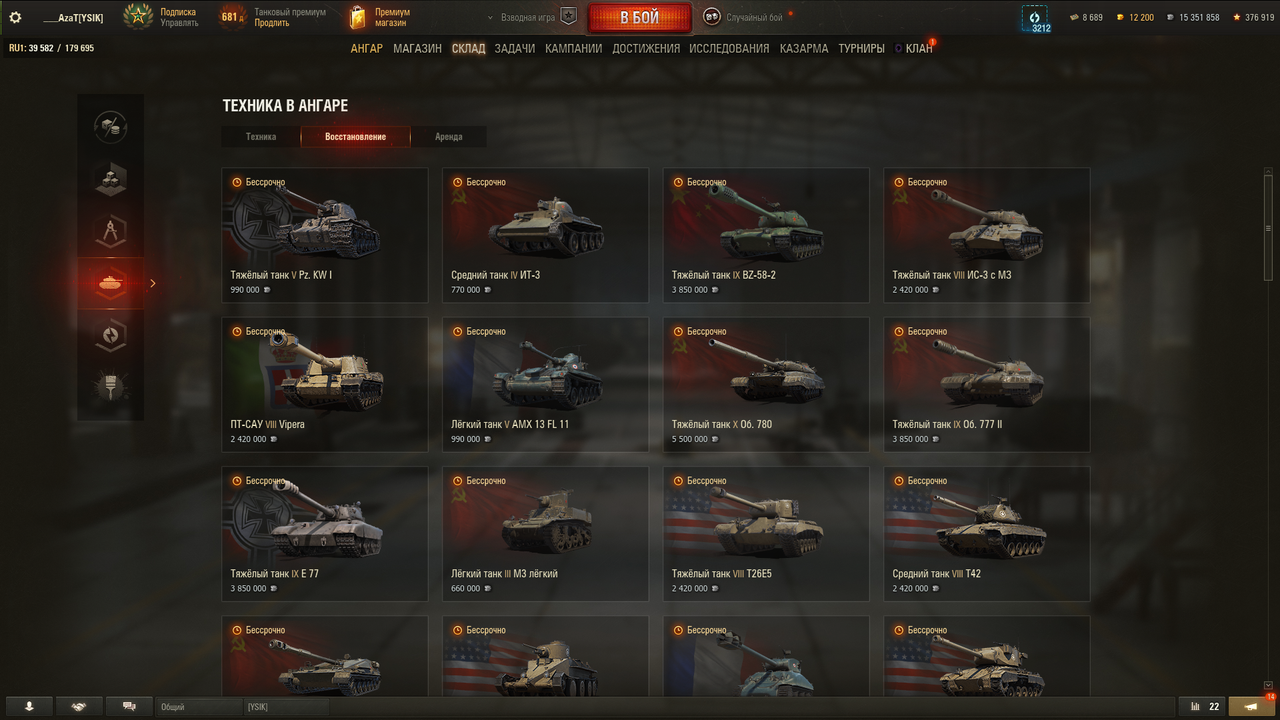Go to the МАГАЗИН menu

click(x=417, y=48)
